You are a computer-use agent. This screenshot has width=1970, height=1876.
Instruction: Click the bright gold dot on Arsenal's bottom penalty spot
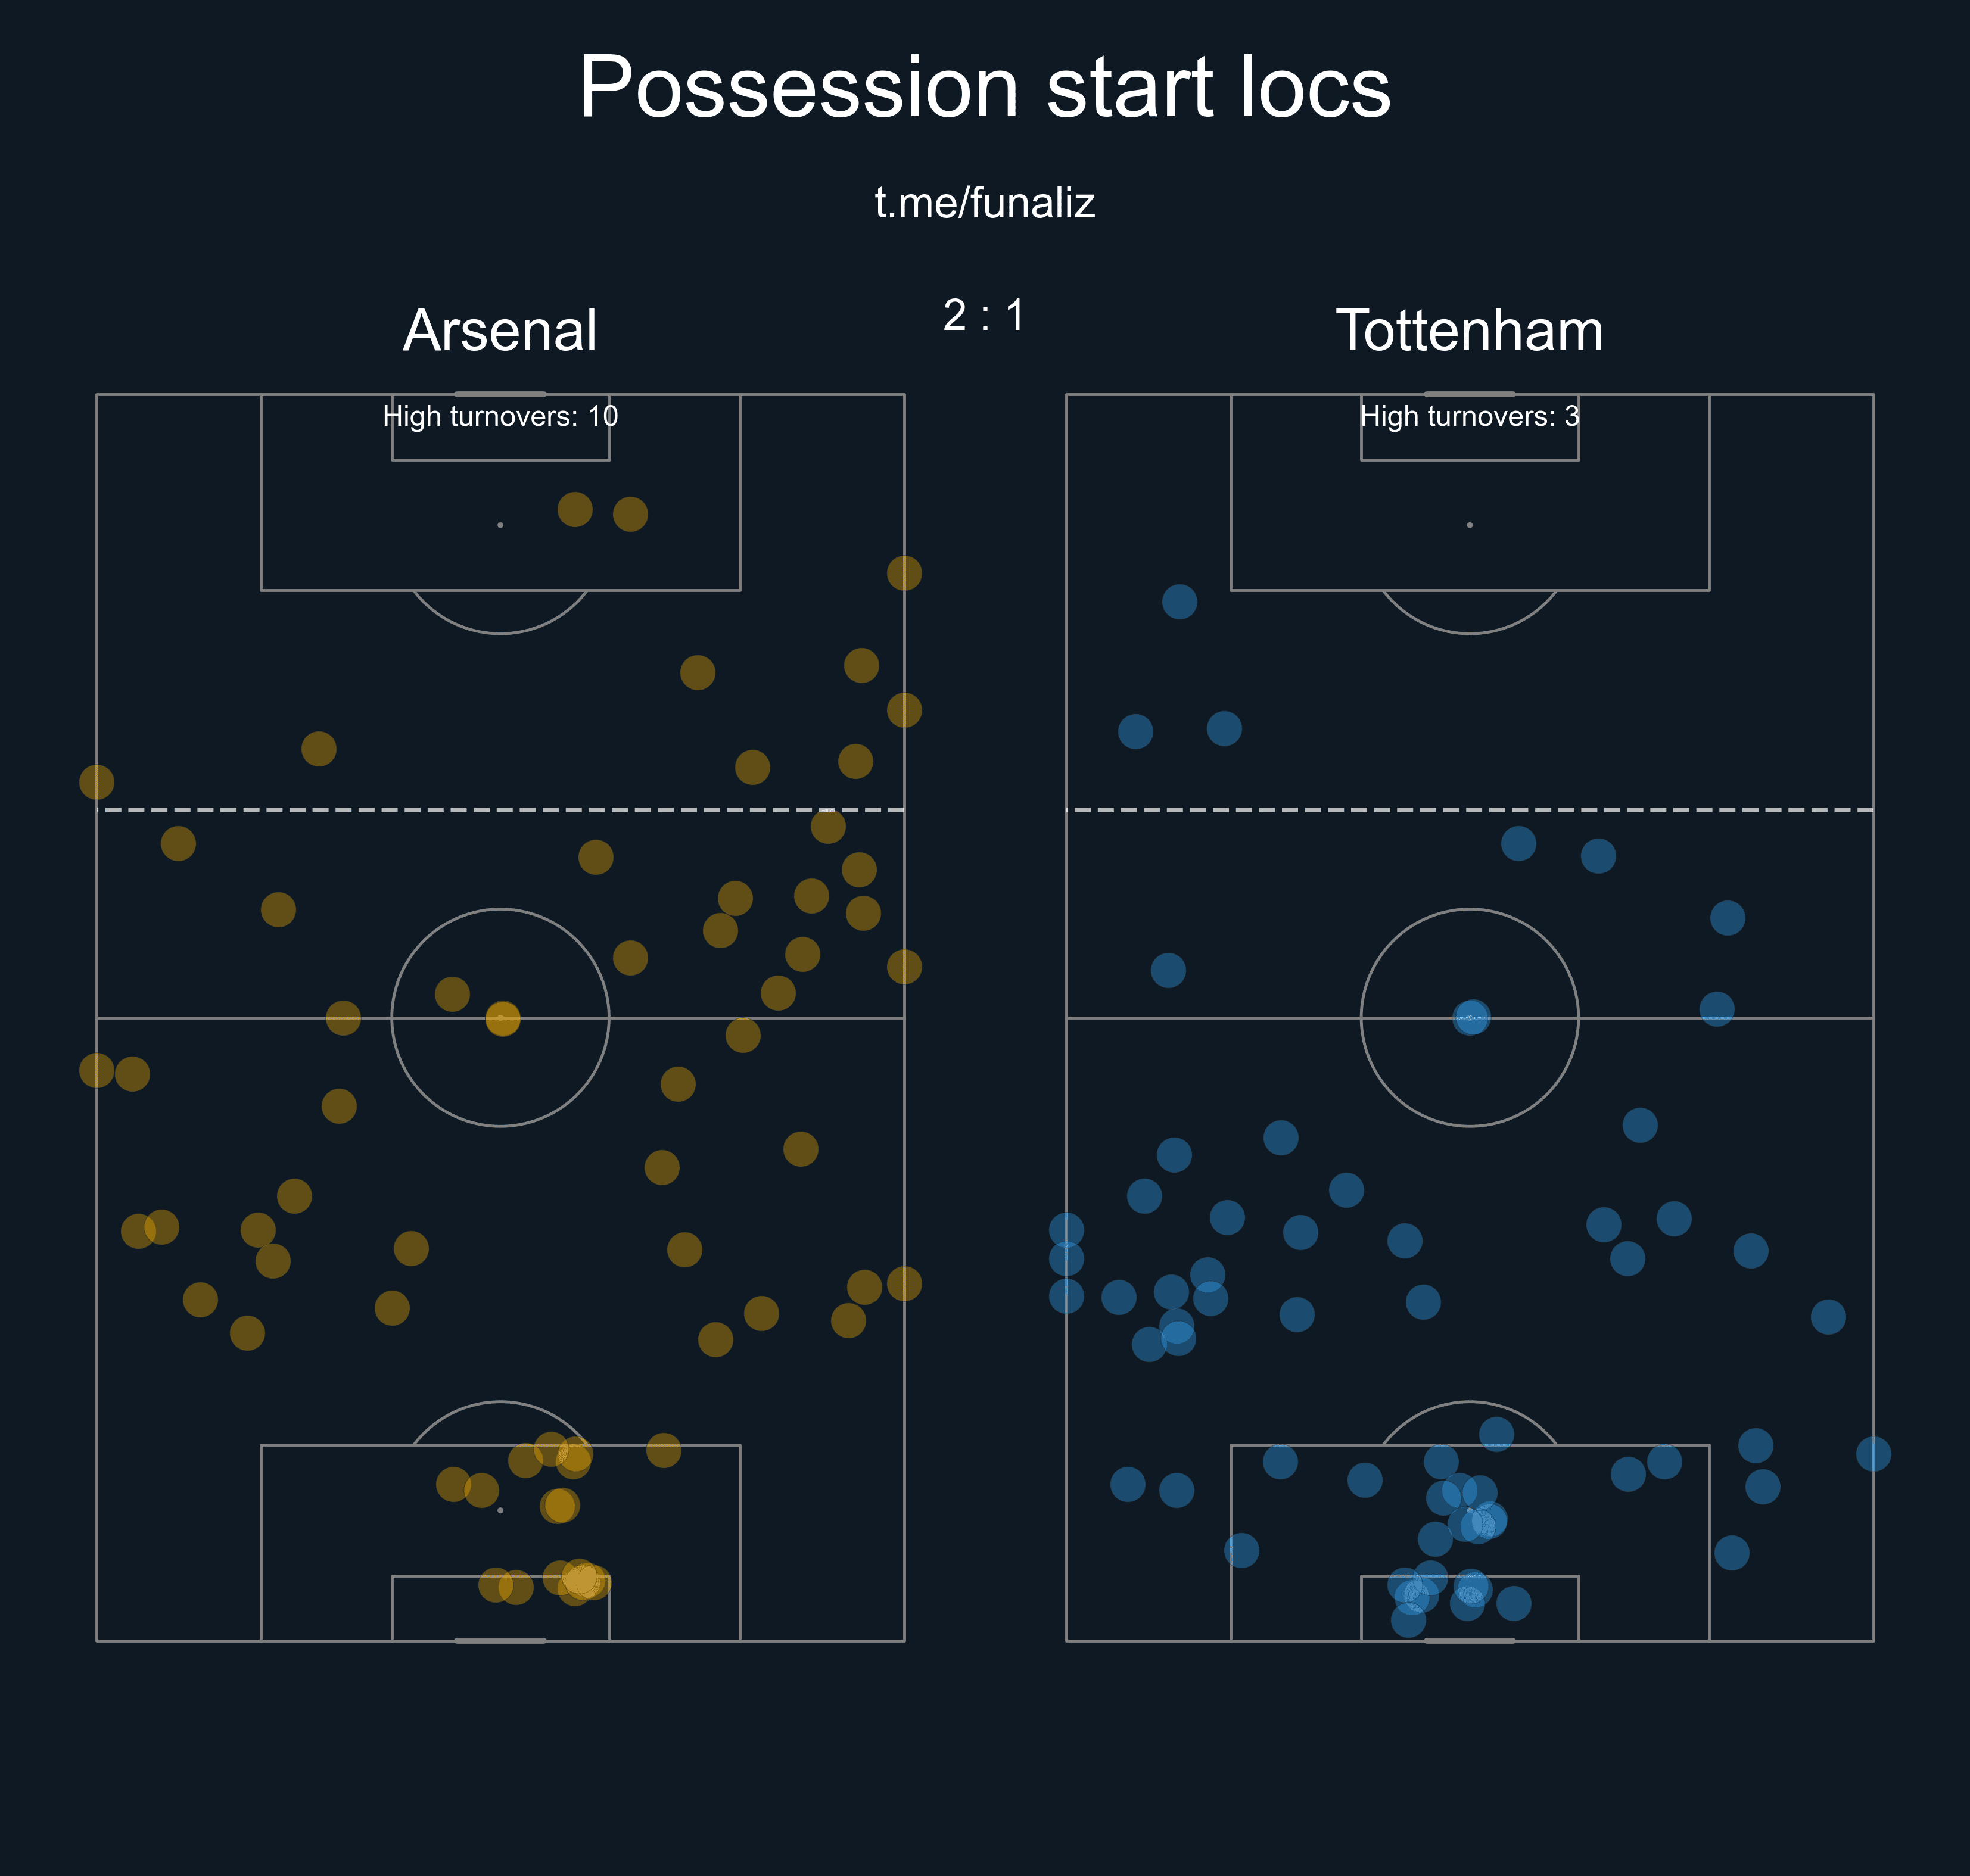pyautogui.click(x=560, y=1505)
